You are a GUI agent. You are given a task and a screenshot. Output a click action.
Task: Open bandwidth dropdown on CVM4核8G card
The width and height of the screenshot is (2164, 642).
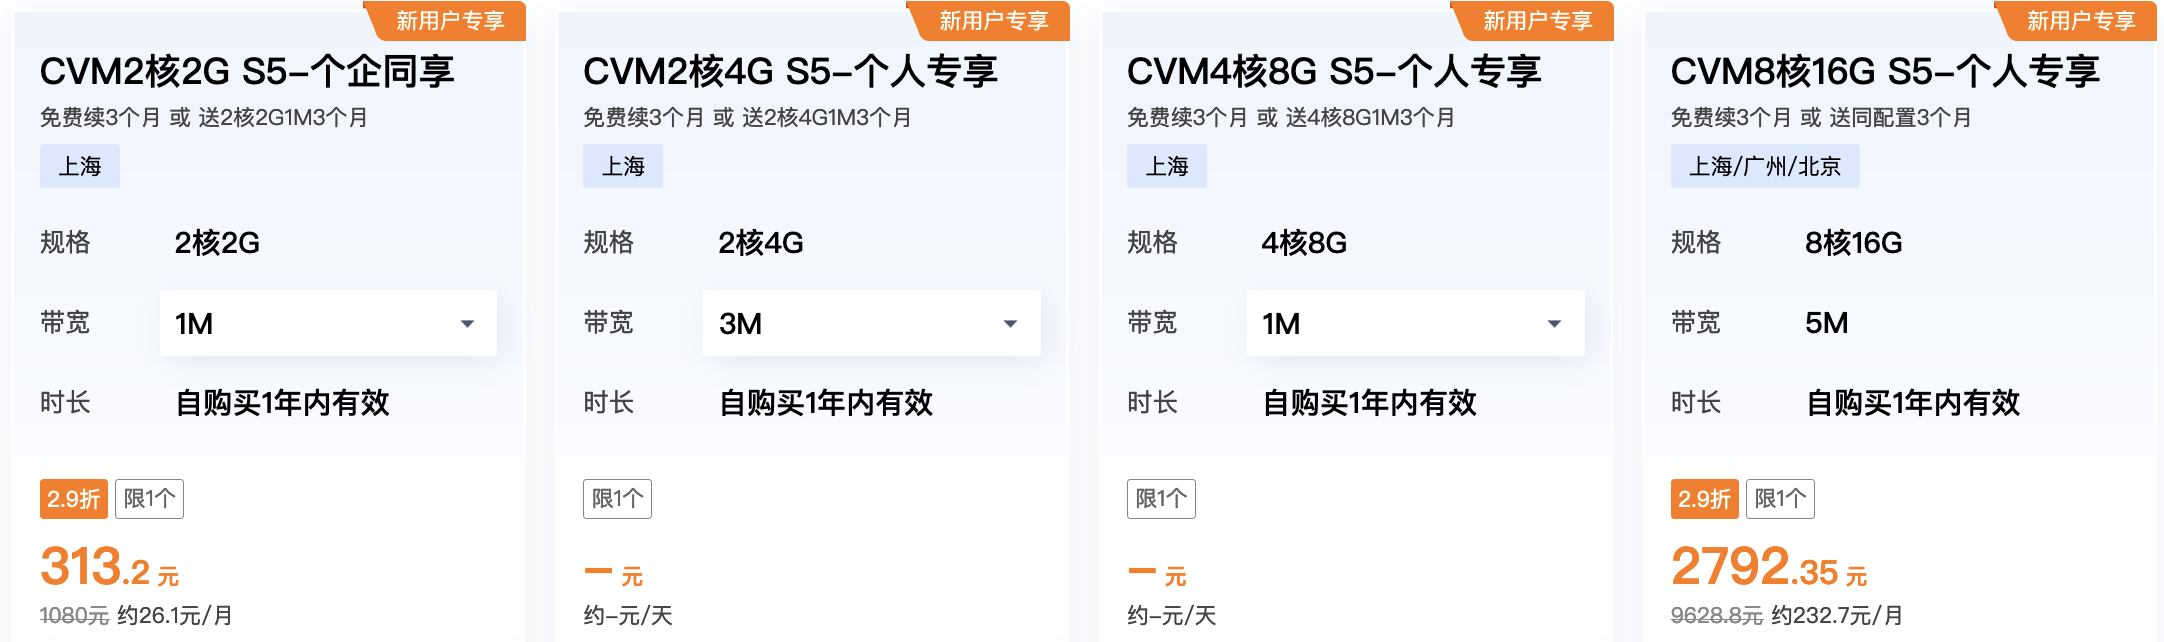[1415, 323]
